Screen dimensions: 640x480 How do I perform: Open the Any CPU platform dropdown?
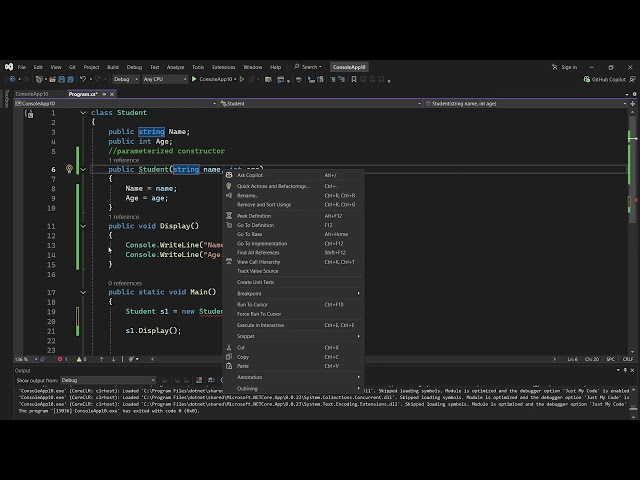tap(165, 79)
